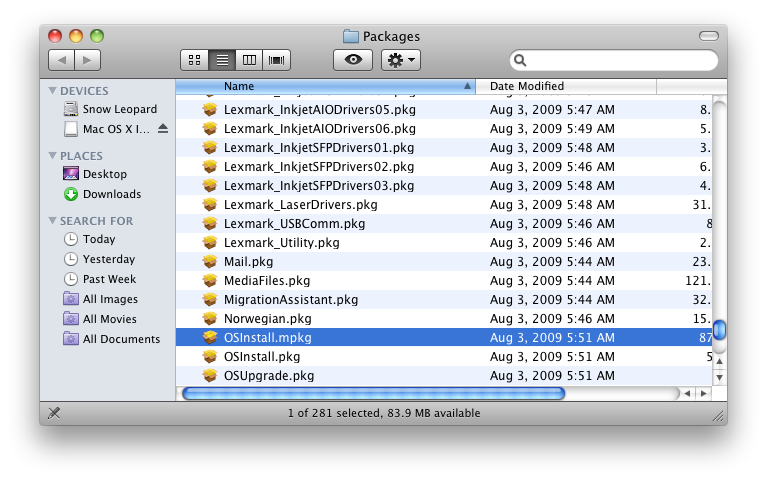The width and height of the screenshot is (767, 480).
Task: Click the Packages folder title icon
Action: pyautogui.click(x=350, y=36)
